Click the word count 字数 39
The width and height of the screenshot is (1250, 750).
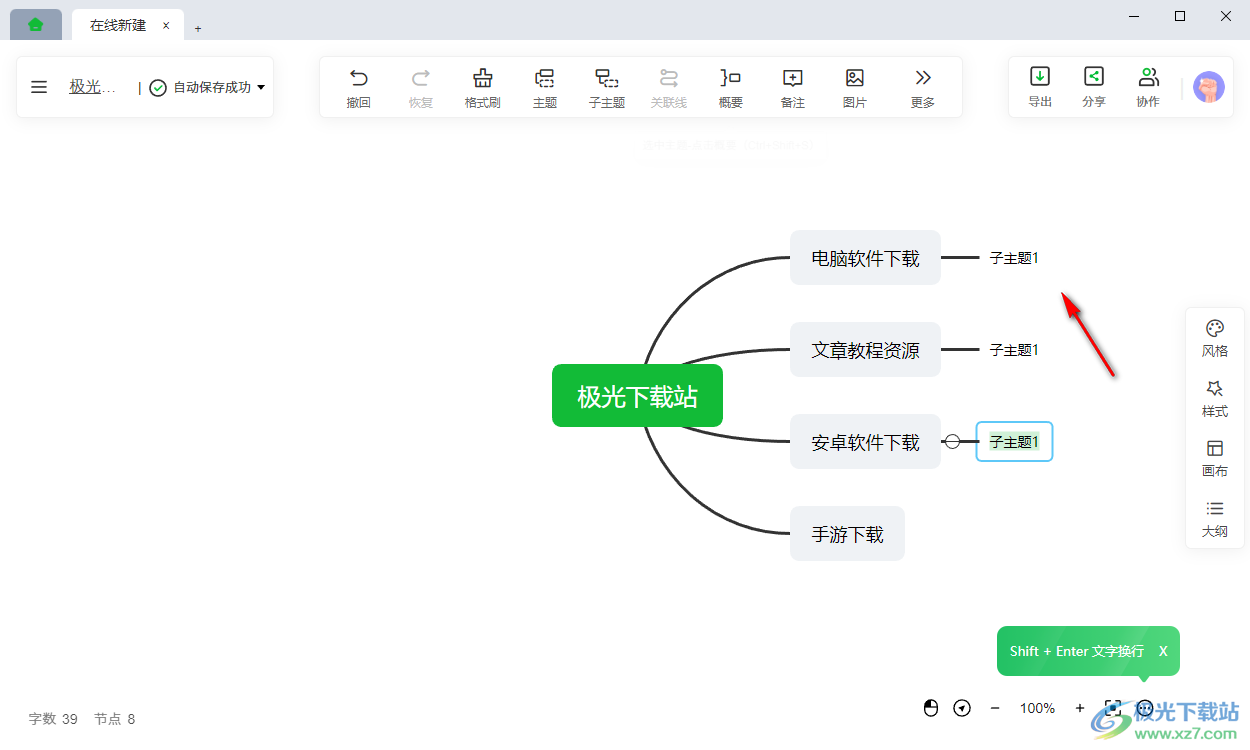[x=53, y=718]
